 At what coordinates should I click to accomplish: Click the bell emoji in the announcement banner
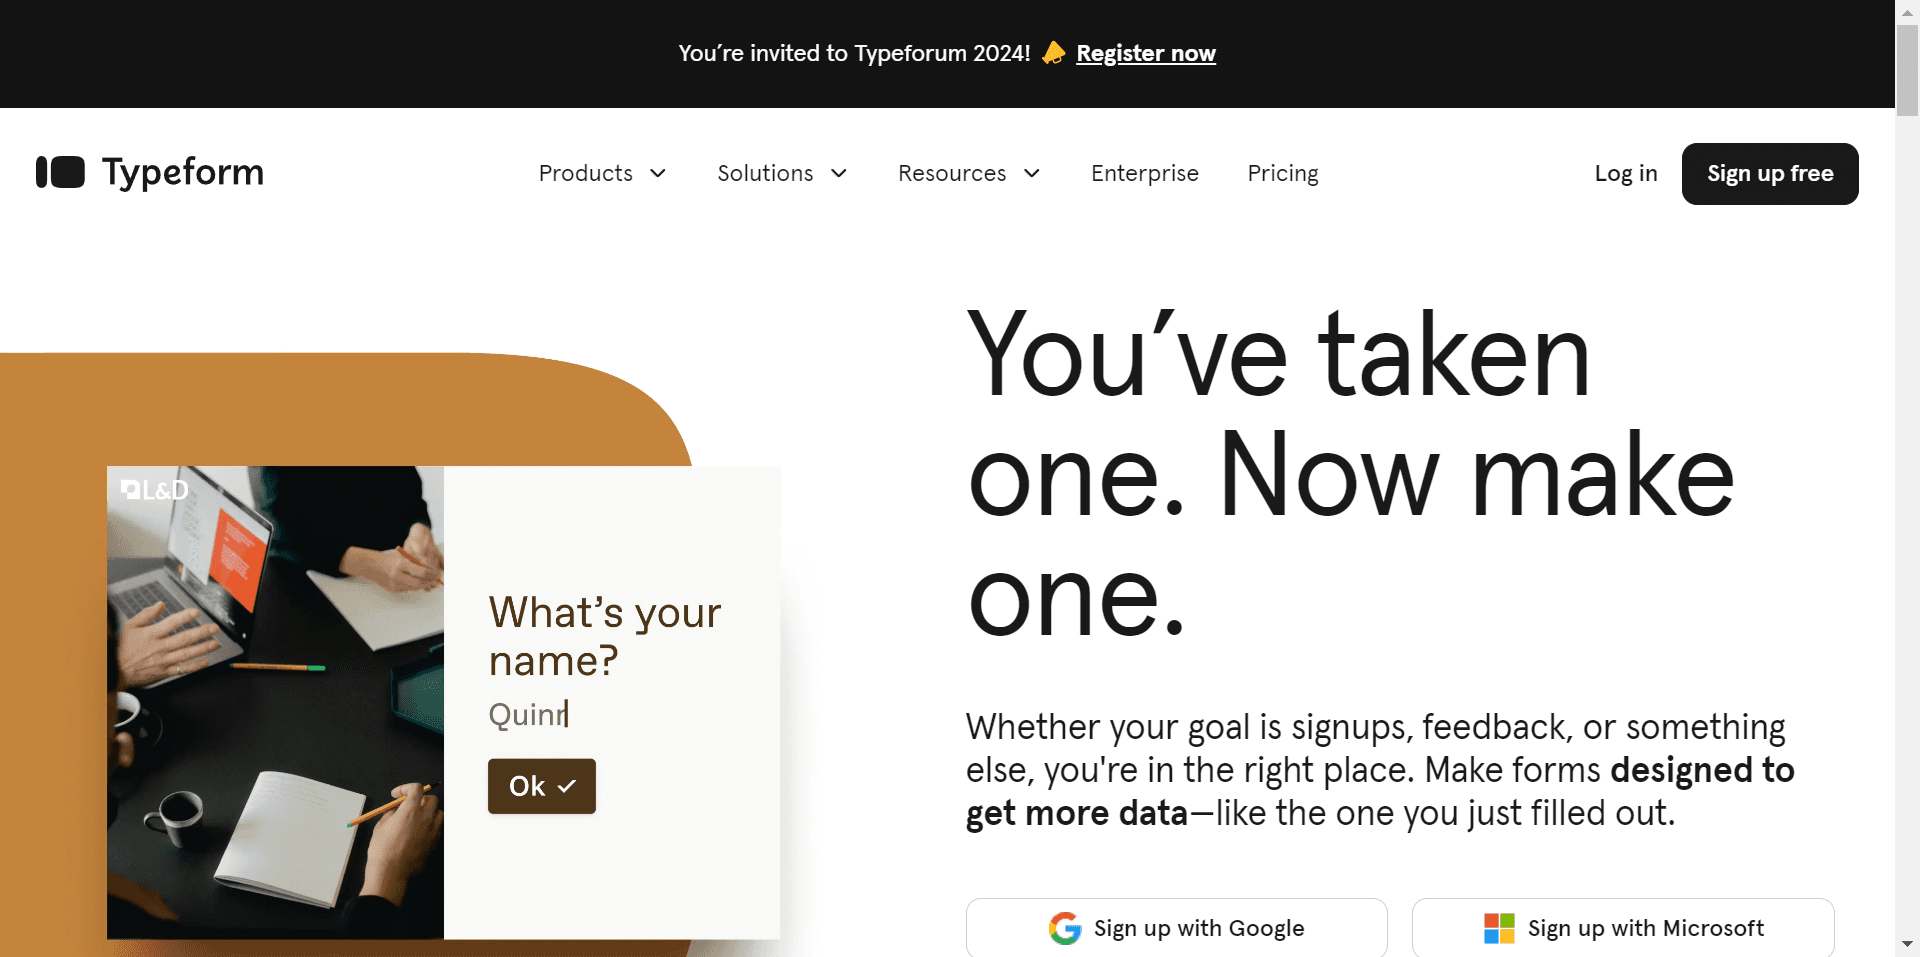click(1052, 53)
